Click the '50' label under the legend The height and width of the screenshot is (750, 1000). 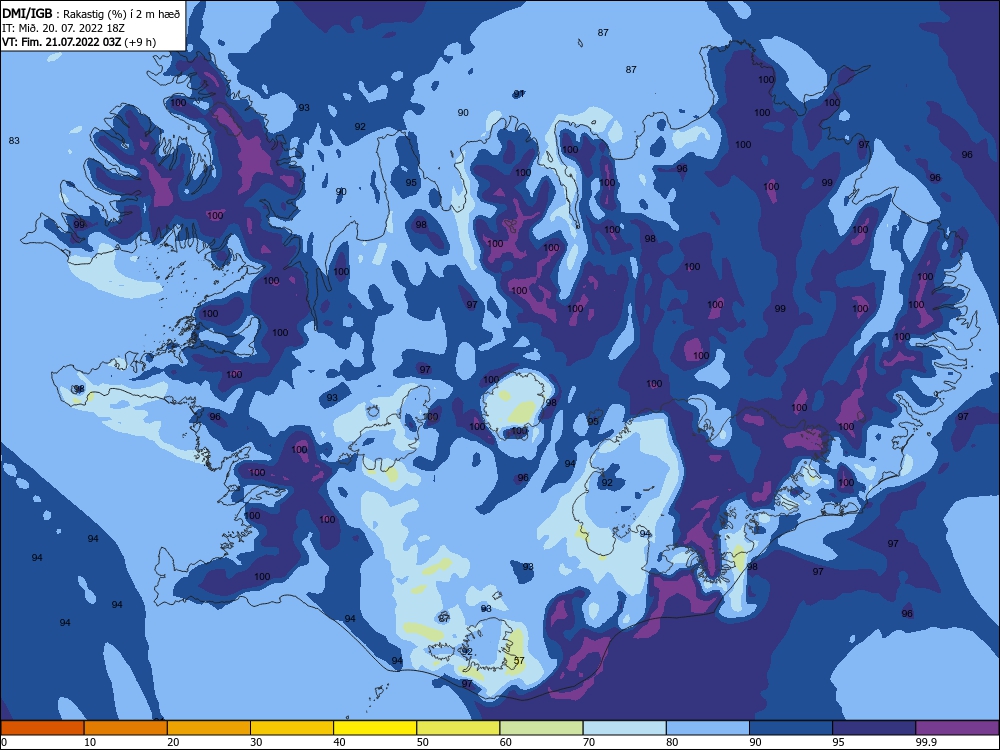click(x=423, y=742)
